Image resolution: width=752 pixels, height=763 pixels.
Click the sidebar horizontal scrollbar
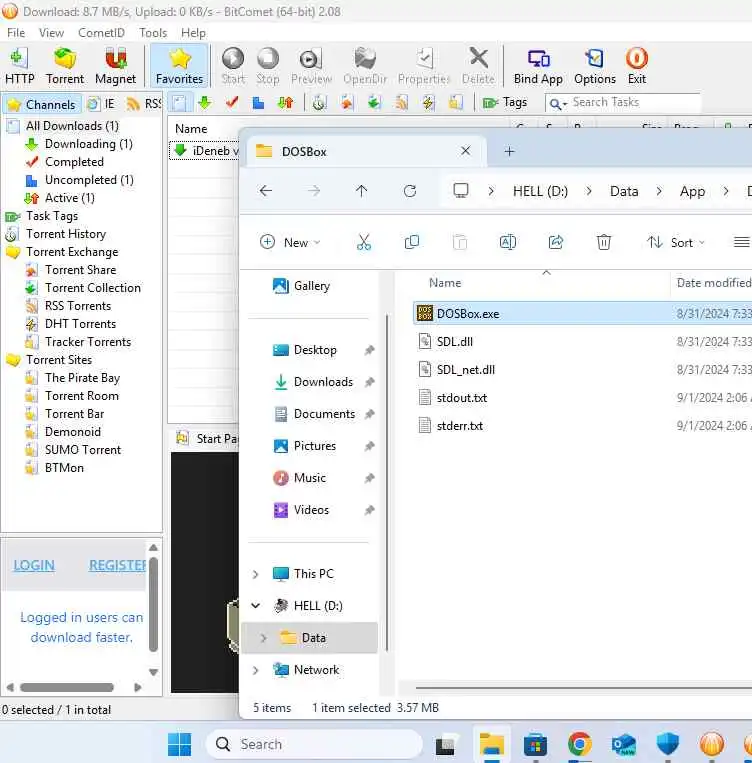(x=67, y=688)
